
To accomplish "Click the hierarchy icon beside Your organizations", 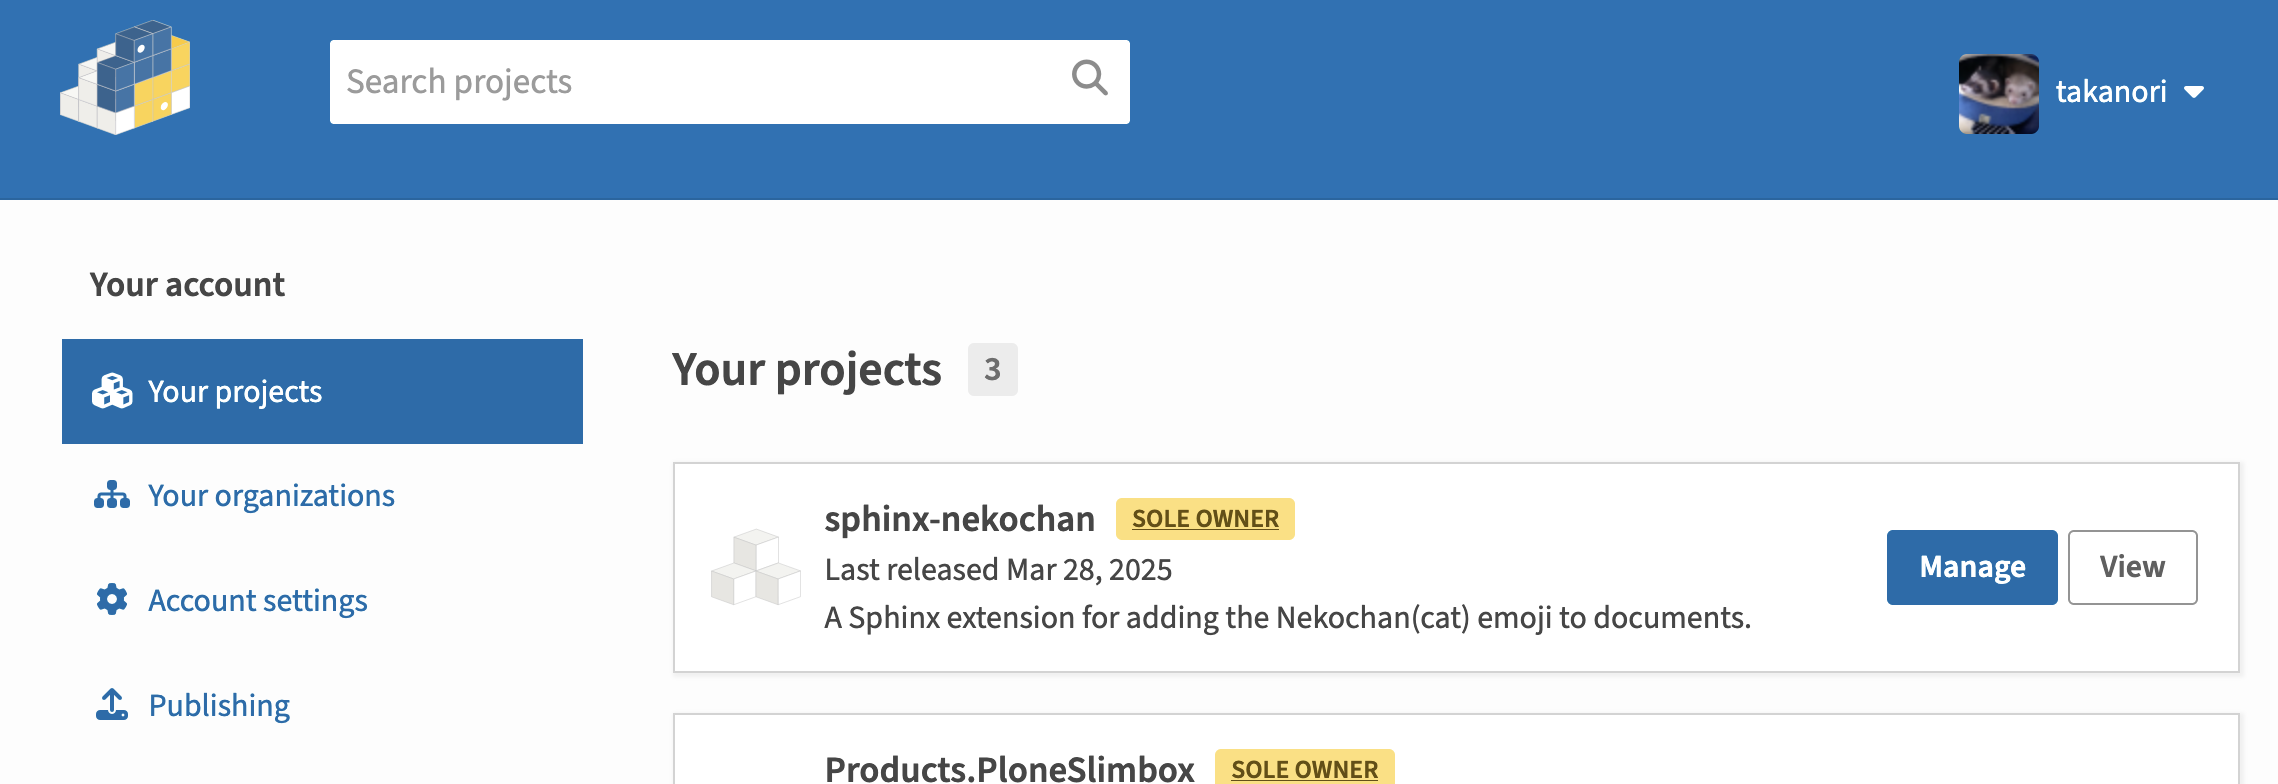I will 112,495.
